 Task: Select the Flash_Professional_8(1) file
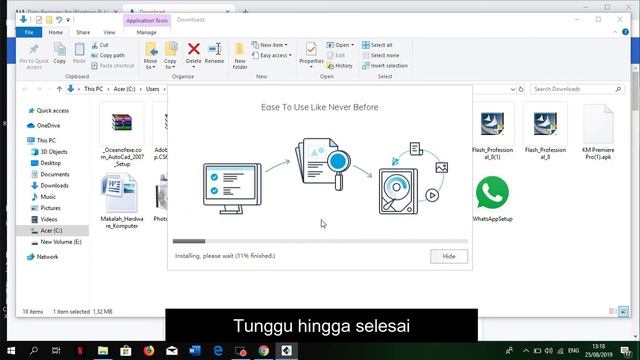pos(492,131)
